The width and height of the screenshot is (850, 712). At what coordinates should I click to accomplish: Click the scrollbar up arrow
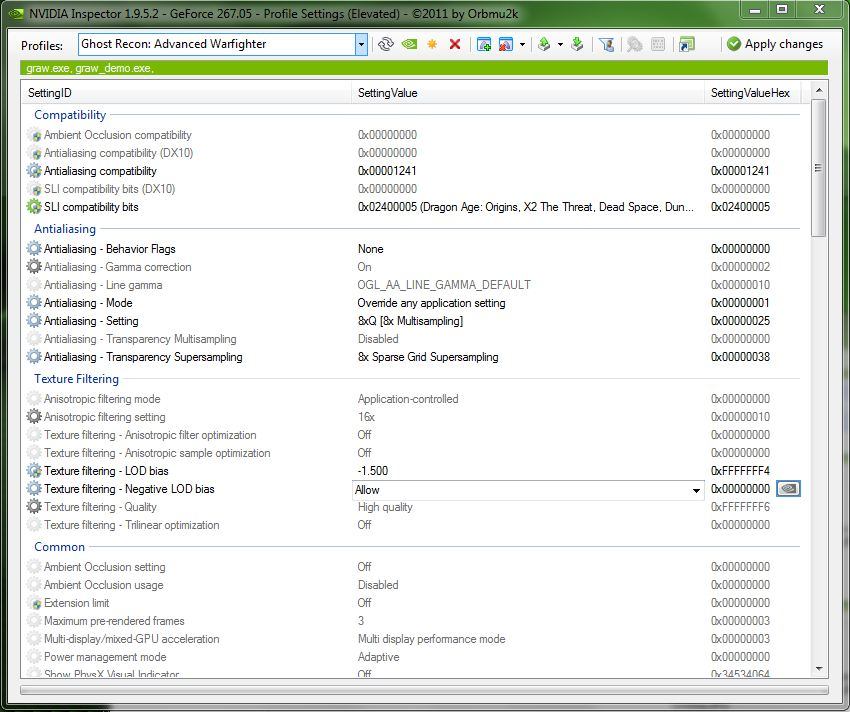click(x=819, y=90)
